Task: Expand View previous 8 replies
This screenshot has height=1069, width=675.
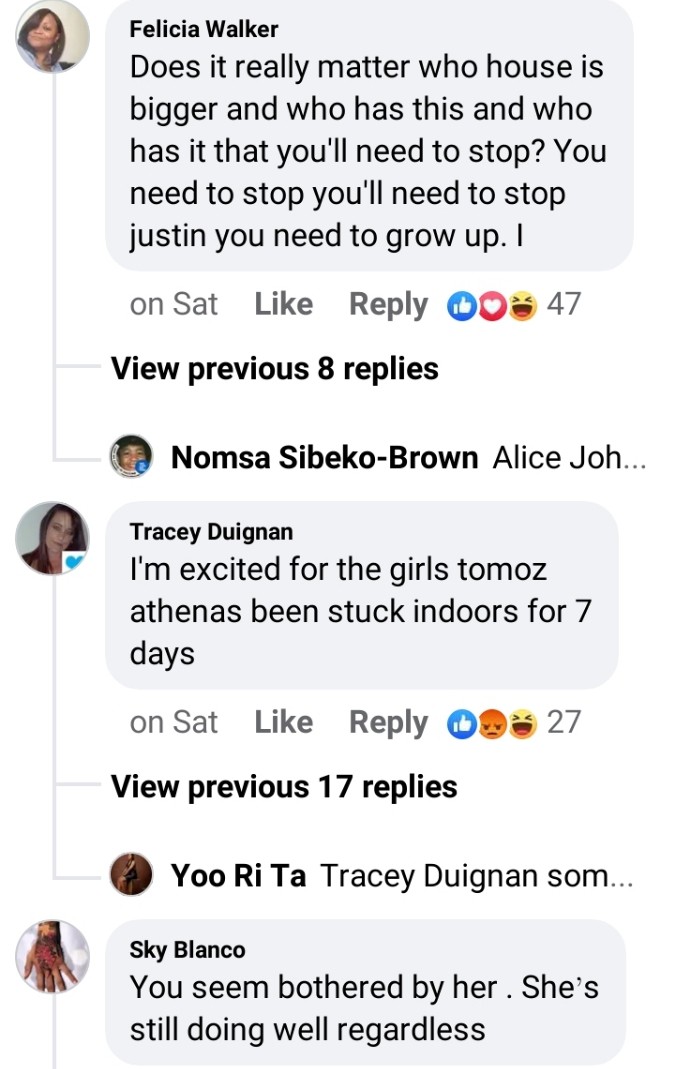Action: [x=274, y=369]
